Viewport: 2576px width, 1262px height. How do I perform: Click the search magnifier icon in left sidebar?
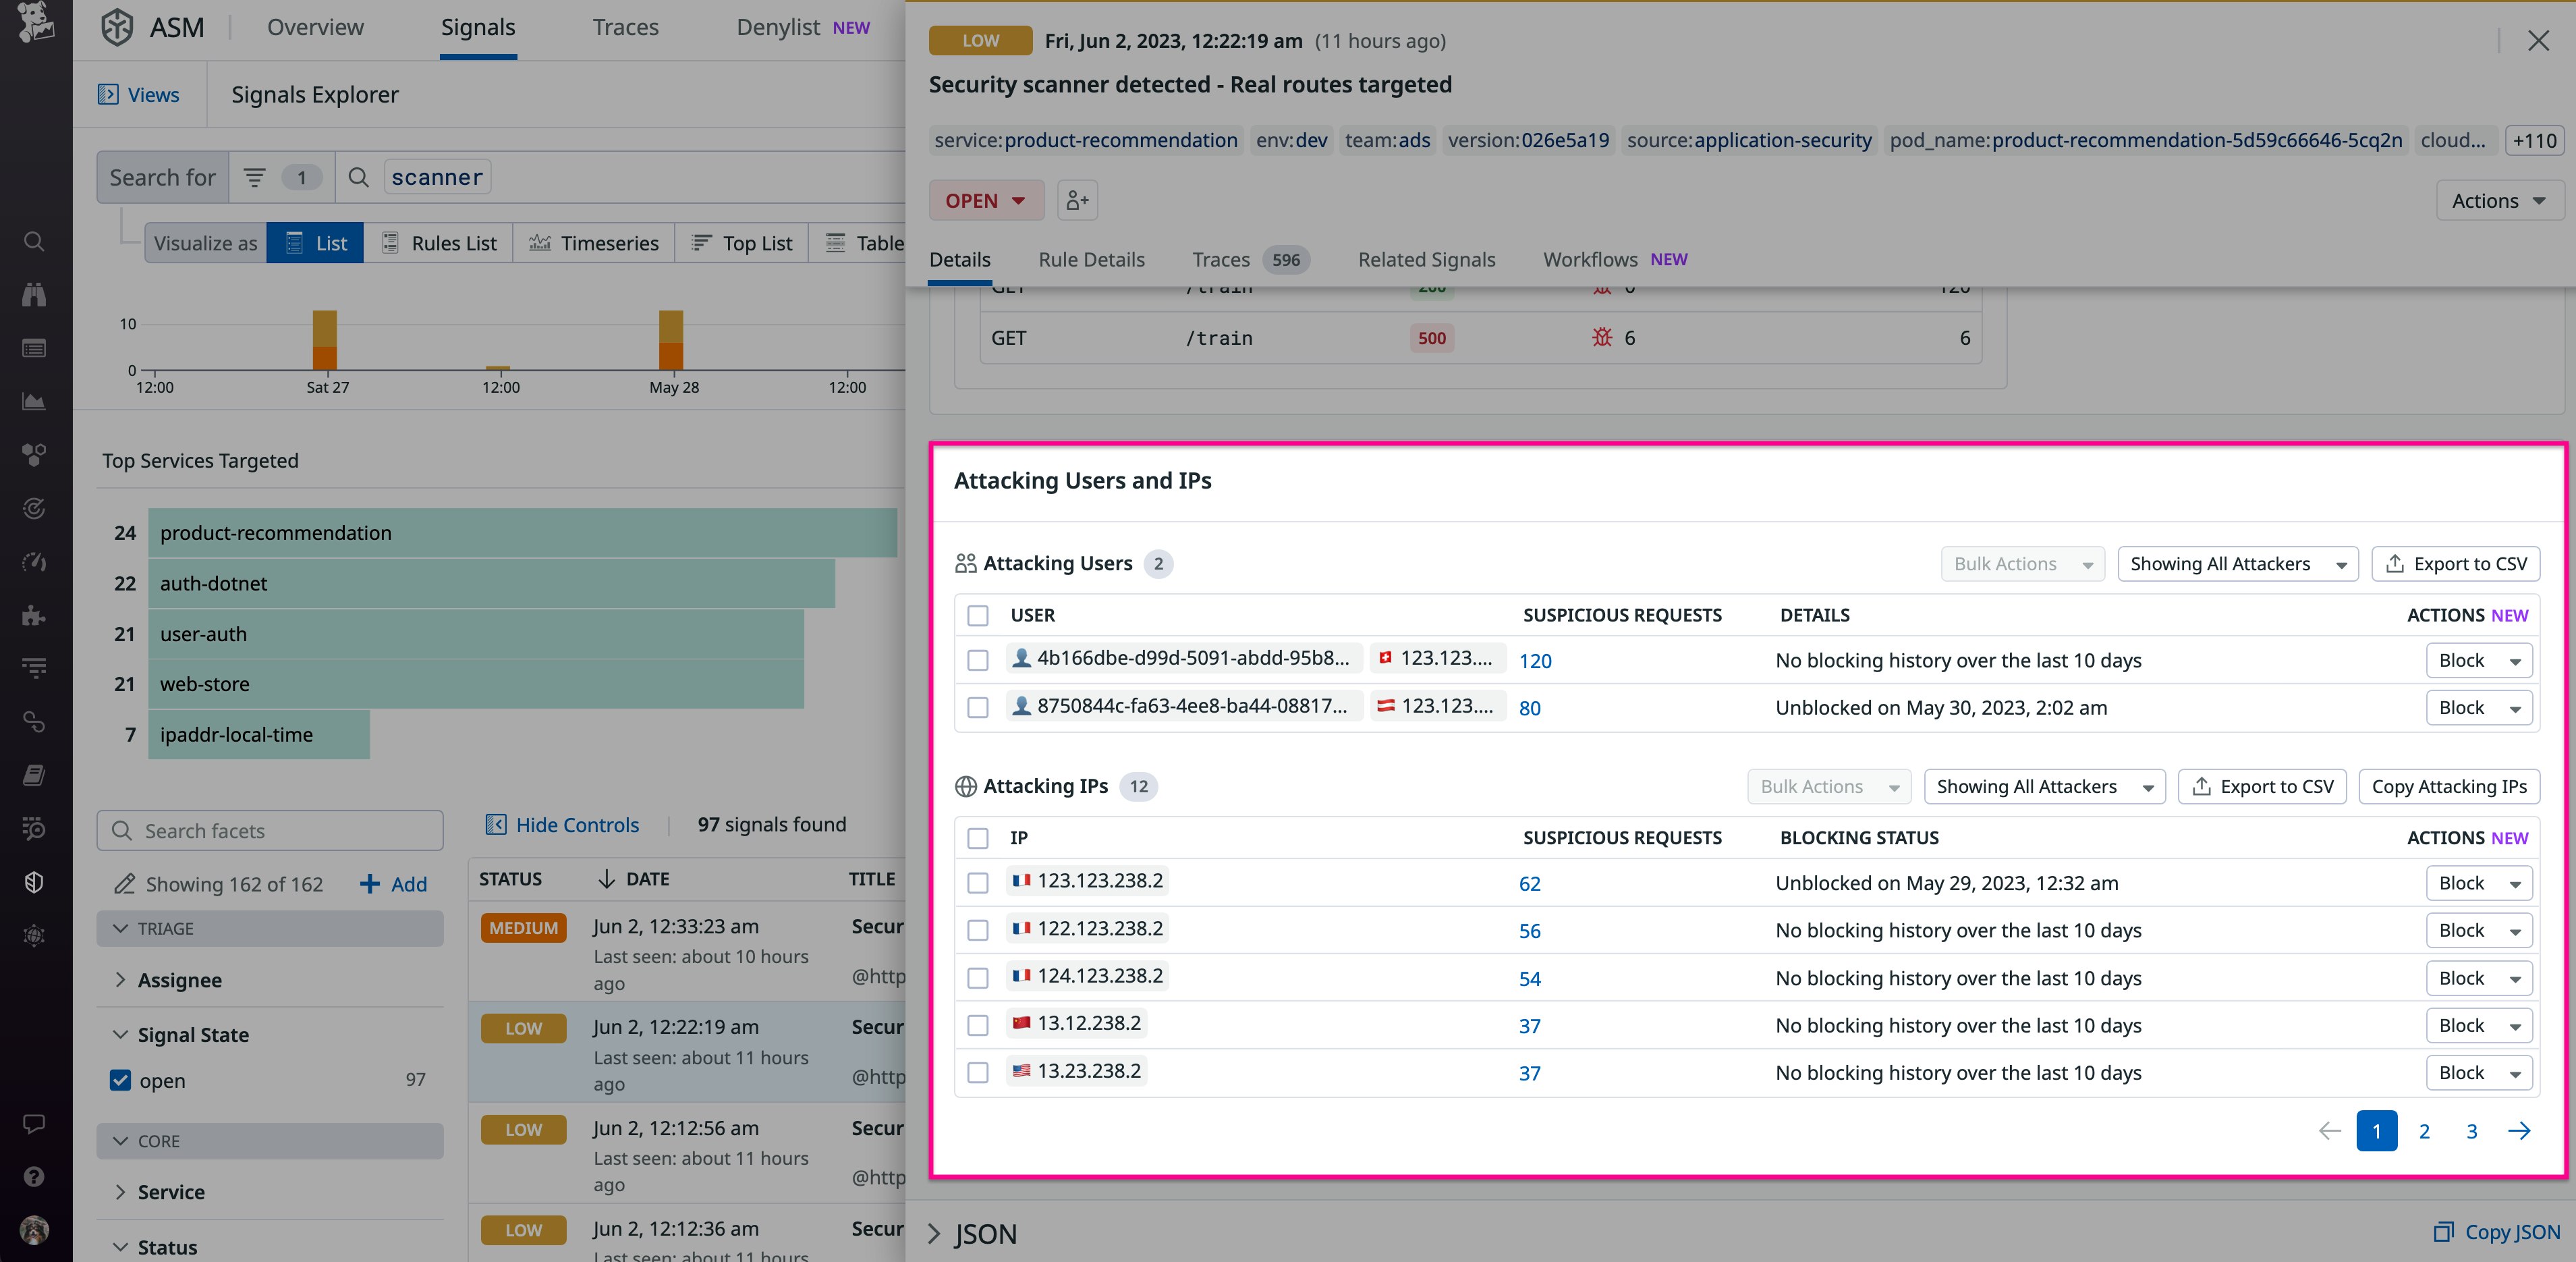coord(34,242)
